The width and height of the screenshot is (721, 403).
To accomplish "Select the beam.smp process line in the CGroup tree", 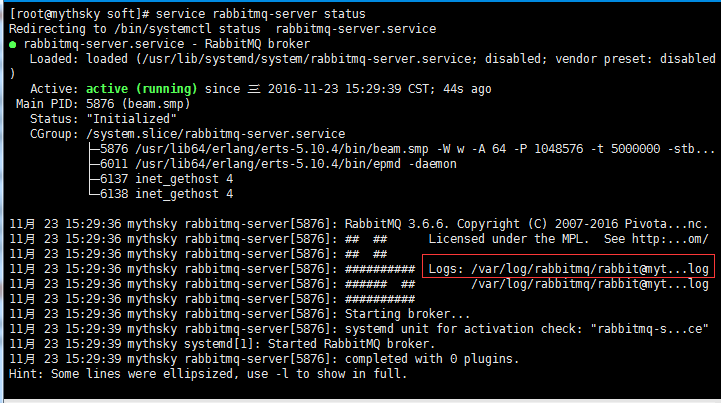I will point(400,149).
